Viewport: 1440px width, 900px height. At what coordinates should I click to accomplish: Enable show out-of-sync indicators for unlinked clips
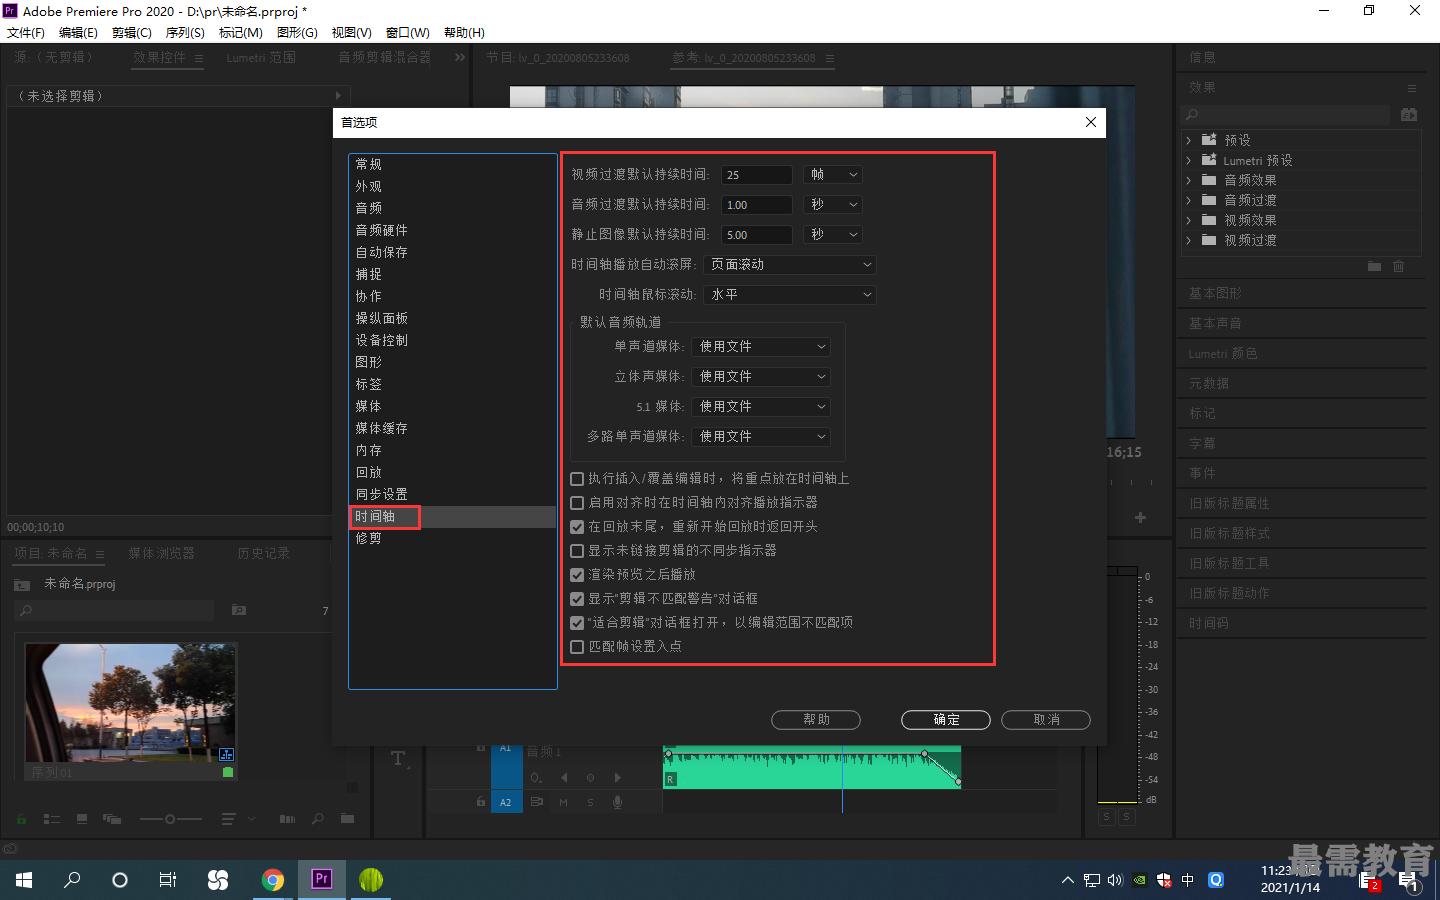pos(577,551)
